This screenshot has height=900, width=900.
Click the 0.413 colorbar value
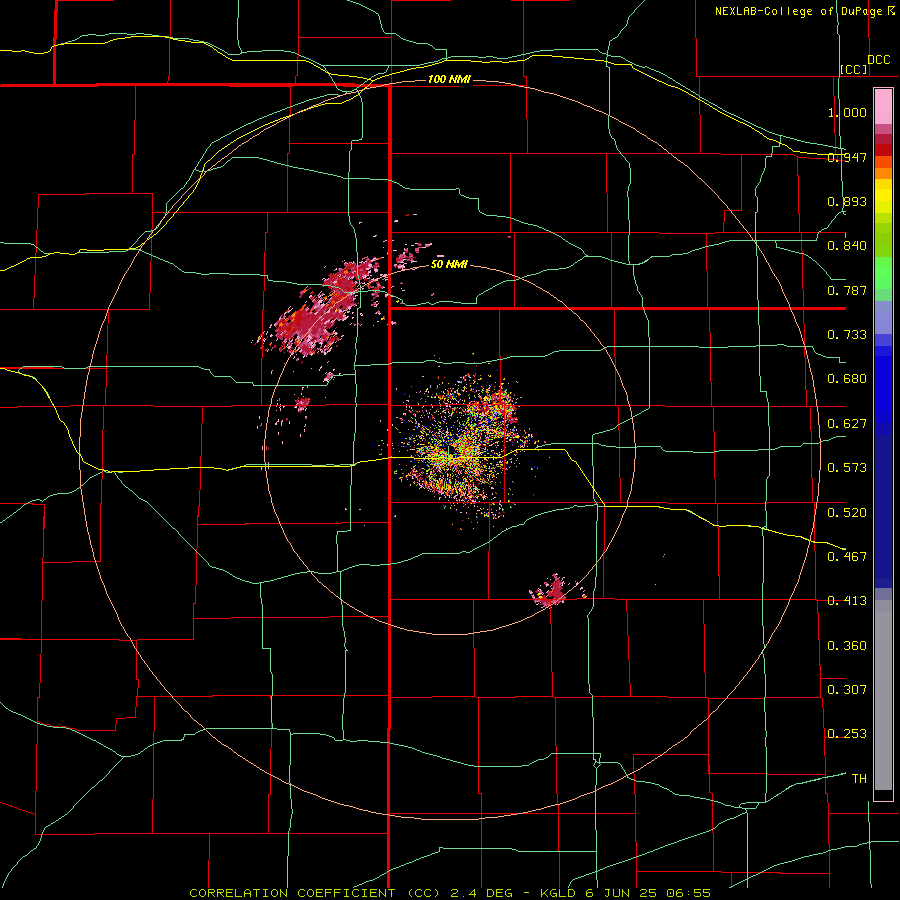(x=847, y=601)
